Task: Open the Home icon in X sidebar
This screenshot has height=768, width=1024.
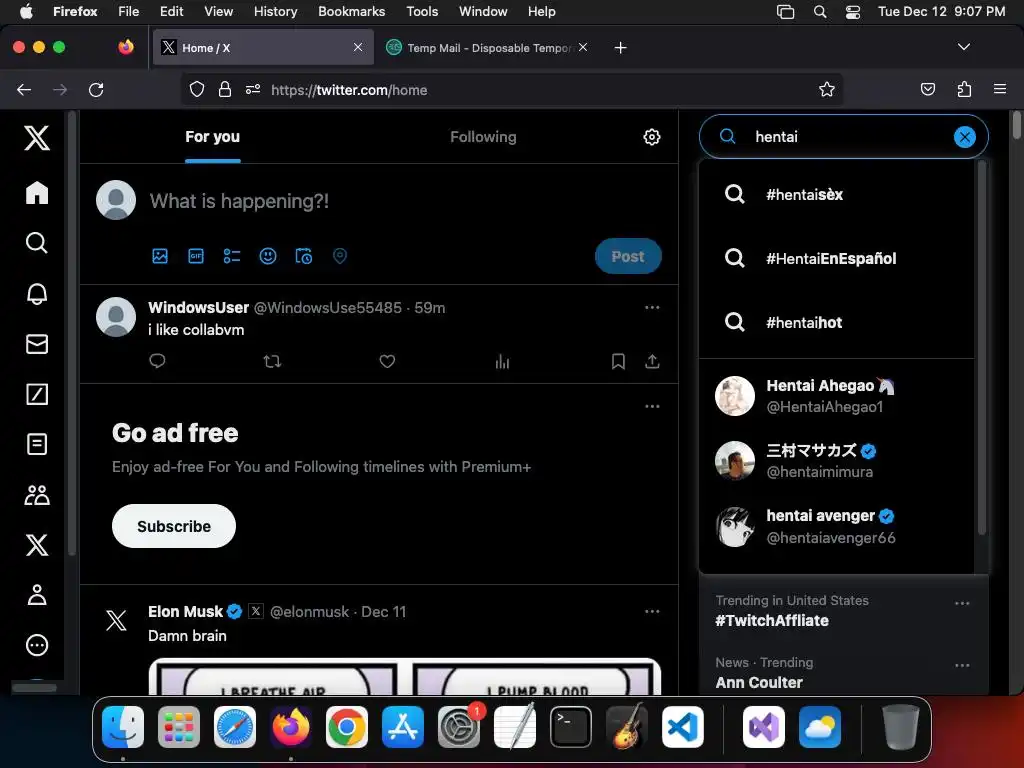Action: [x=37, y=193]
